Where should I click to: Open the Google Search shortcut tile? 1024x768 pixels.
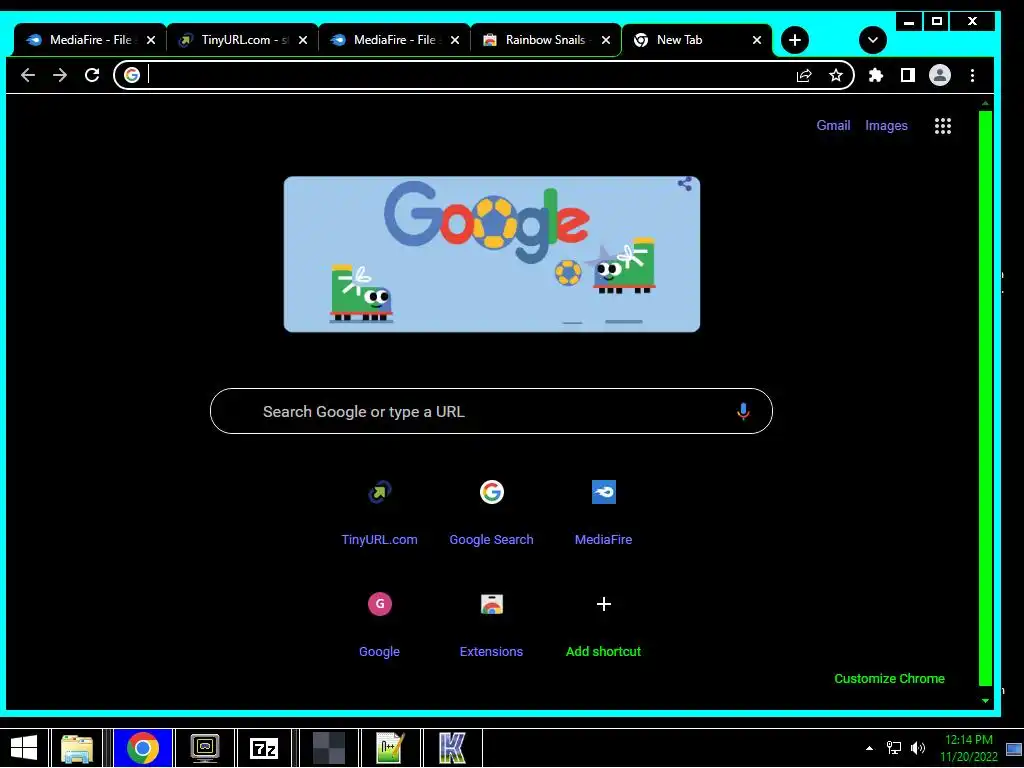pos(491,513)
